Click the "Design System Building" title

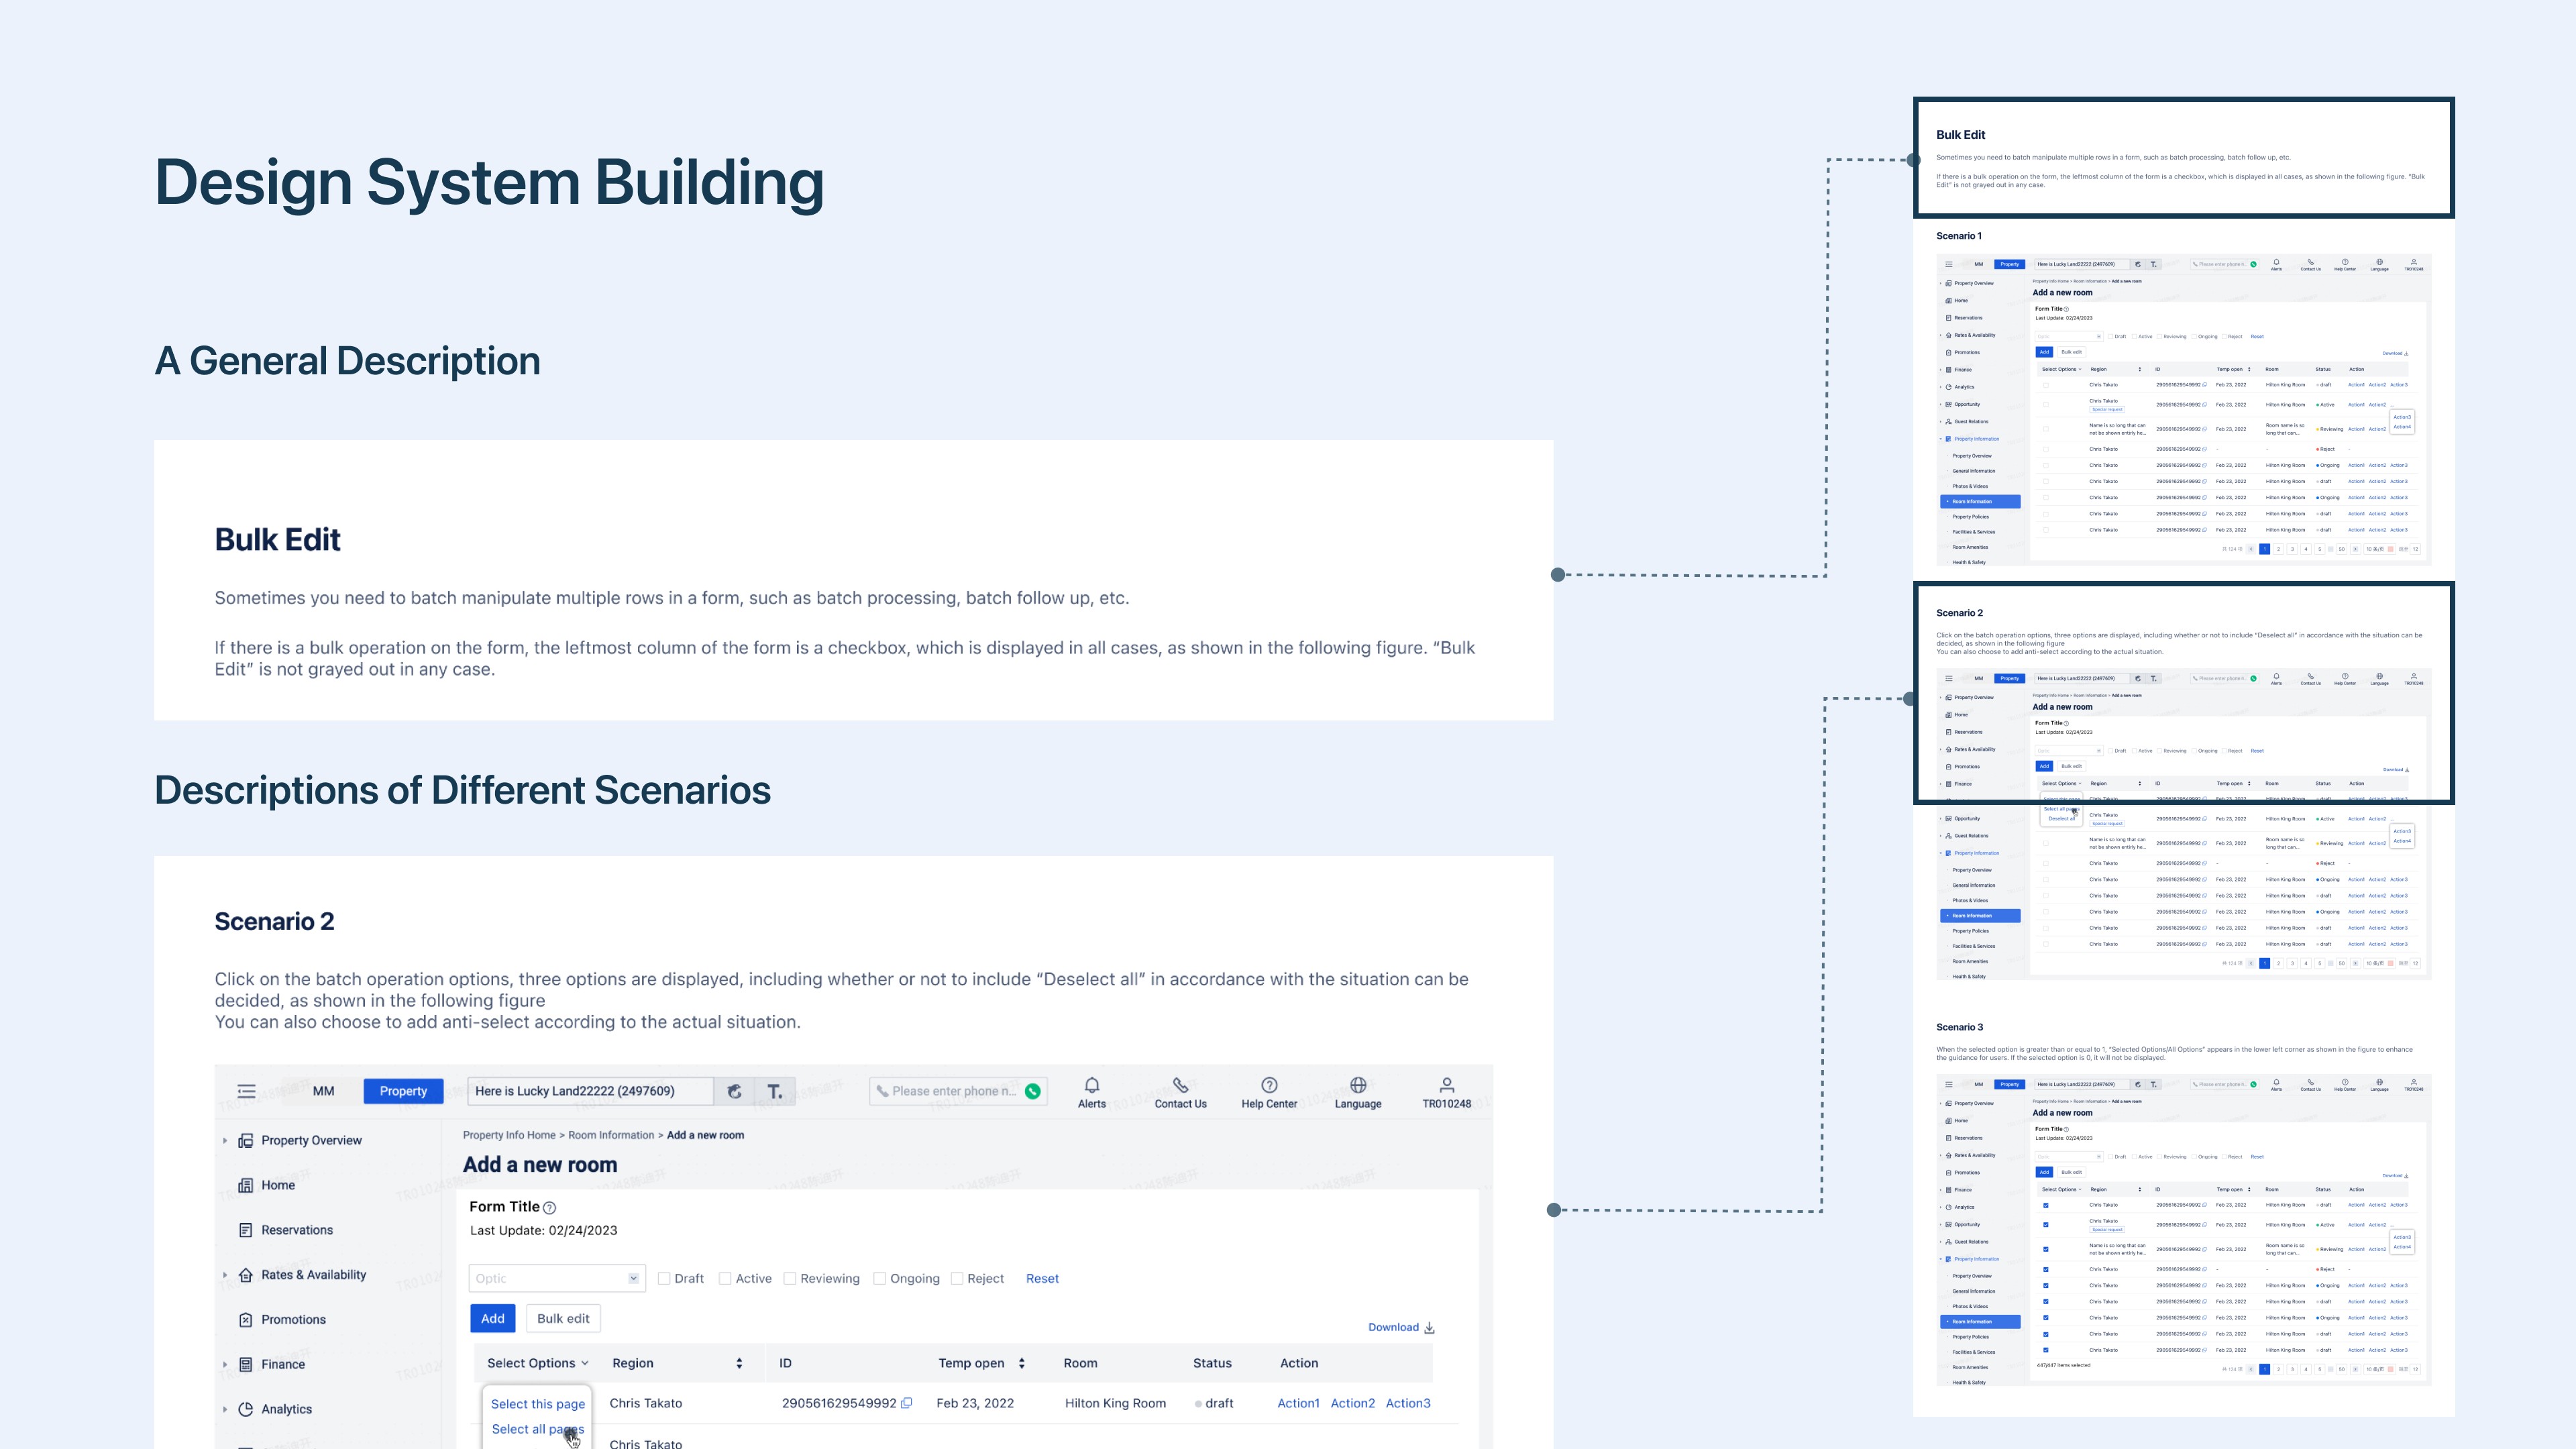489,183
